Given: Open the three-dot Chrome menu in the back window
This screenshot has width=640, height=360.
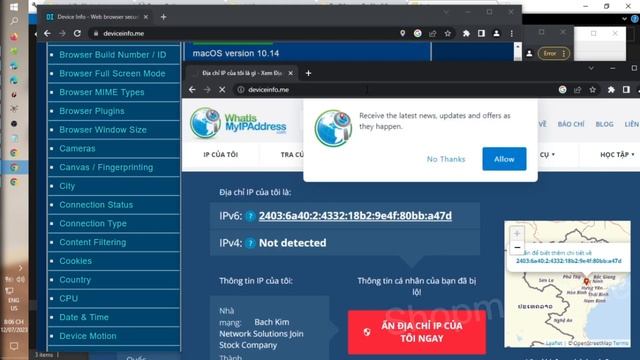Looking at the screenshot, I should pos(511,33).
